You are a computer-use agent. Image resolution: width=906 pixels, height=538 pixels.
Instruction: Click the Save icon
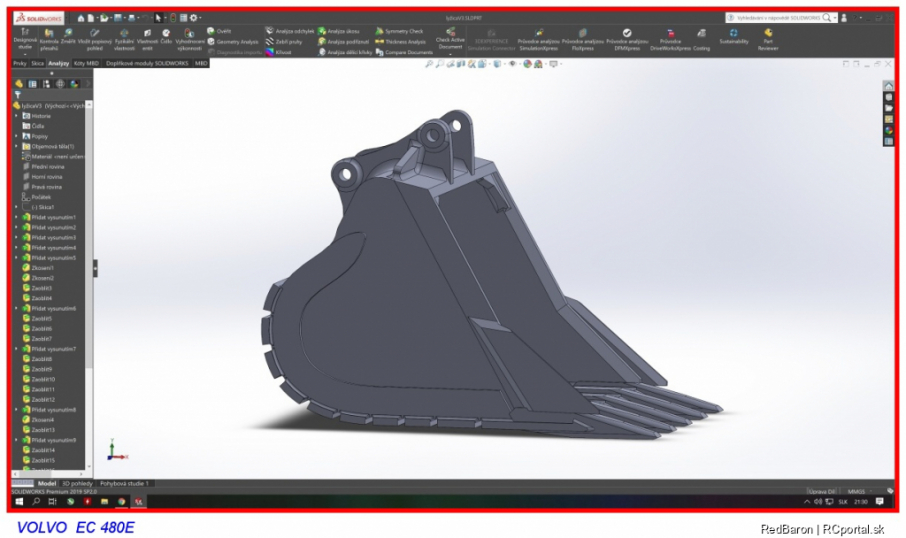(117, 18)
